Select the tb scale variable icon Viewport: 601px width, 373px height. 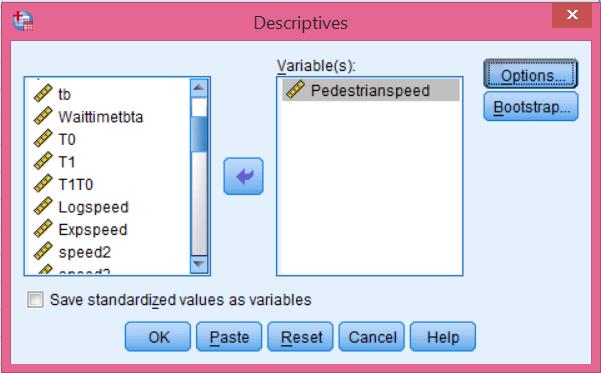pos(43,94)
